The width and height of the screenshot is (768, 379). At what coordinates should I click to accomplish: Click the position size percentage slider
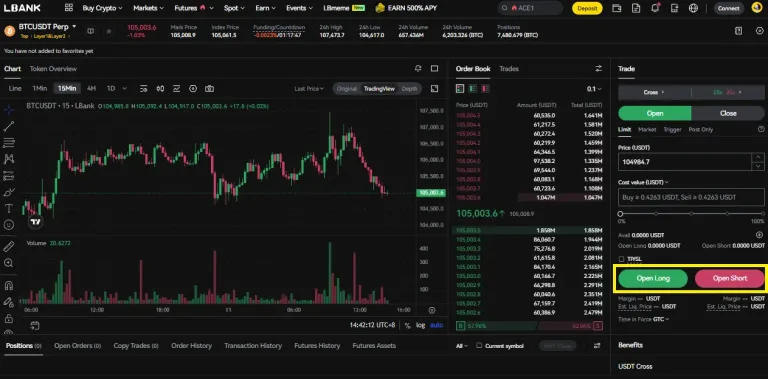(691, 214)
